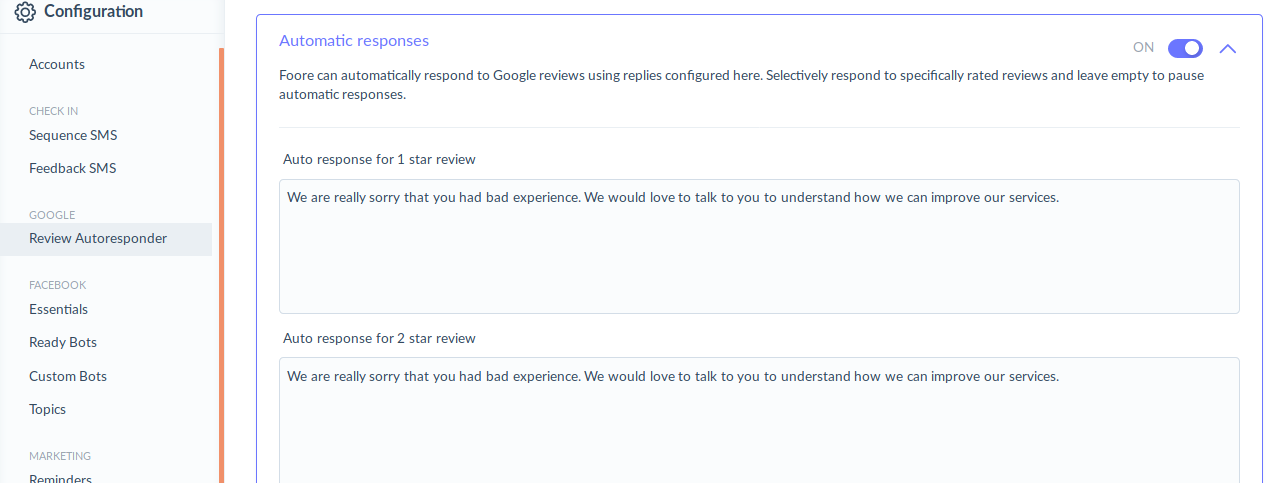Navigate to Ready Bots
1275x483 pixels.
pyautogui.click(x=62, y=342)
